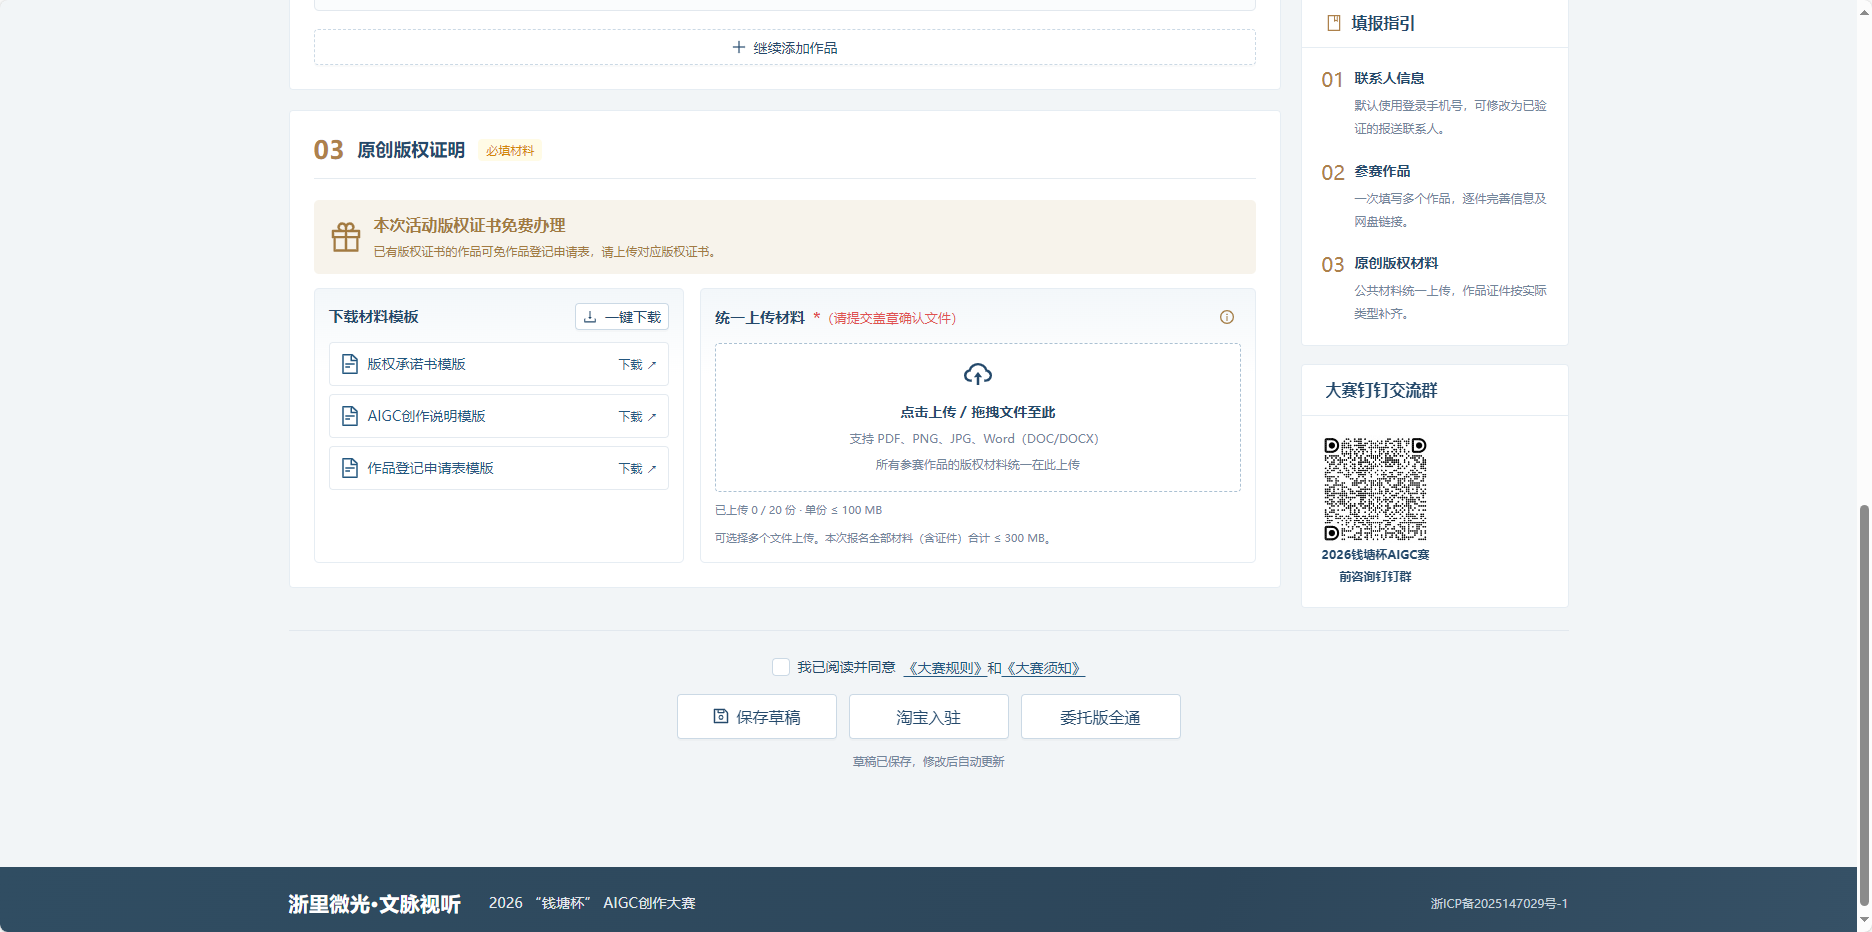Screen dimensions: 1872x932
Task: Click the 下载材料模板 heading
Action: tap(374, 316)
